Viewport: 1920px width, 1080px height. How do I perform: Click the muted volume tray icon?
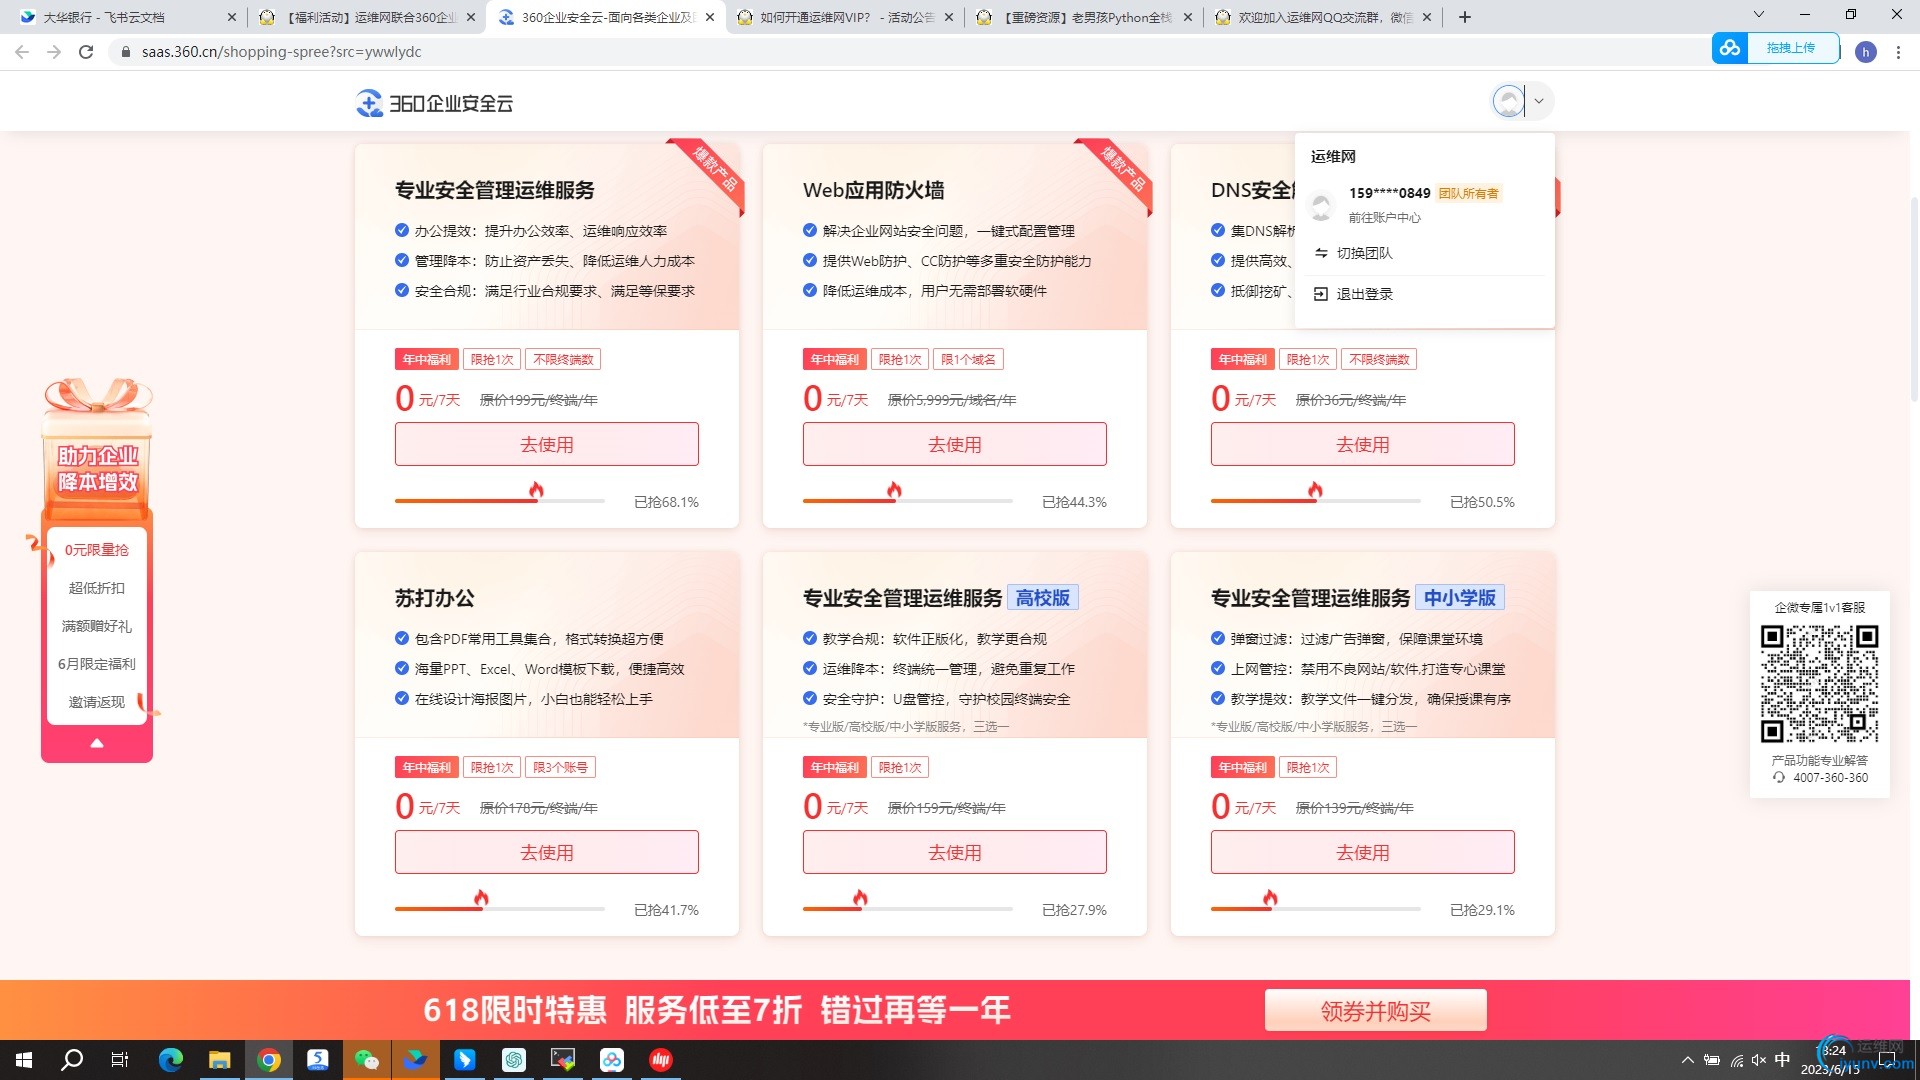click(1759, 1060)
